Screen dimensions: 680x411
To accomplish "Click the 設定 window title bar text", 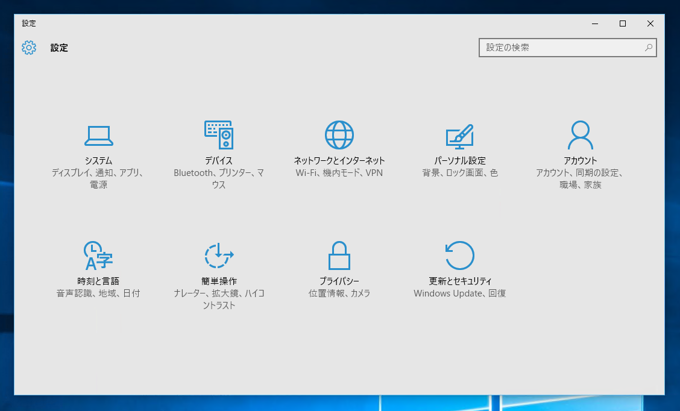I will click(x=29, y=23).
